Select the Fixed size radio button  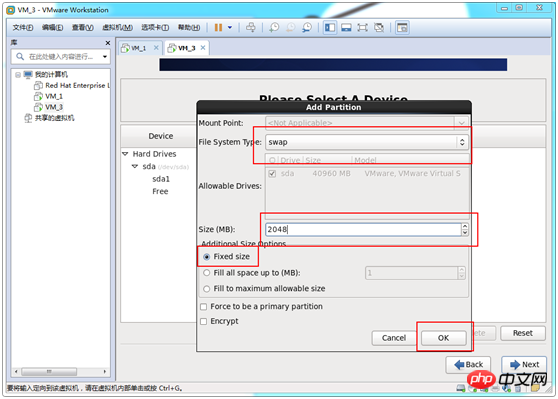point(206,257)
